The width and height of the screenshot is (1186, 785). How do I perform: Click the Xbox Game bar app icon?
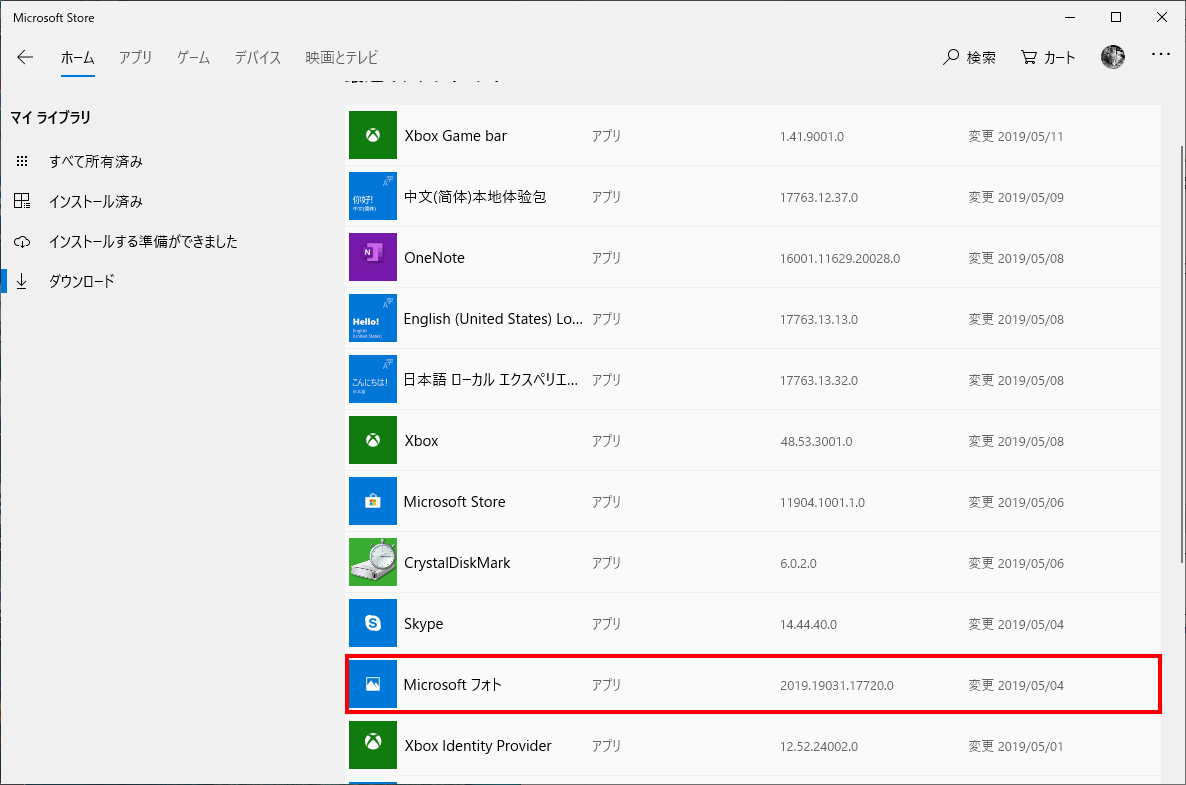373,135
